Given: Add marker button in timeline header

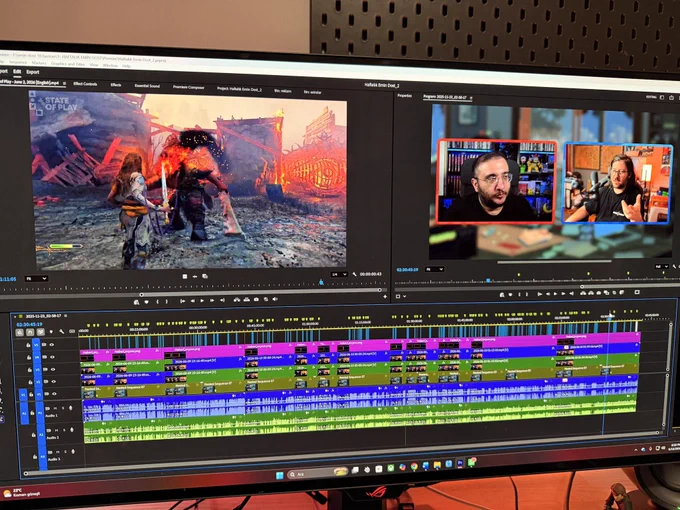Looking at the screenshot, I should 51,332.
